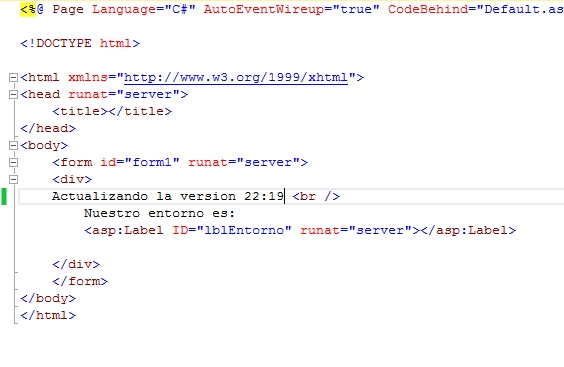Click the highlighted <% directive opening marker
Screen dimensions: 564x367
[x=28, y=9]
